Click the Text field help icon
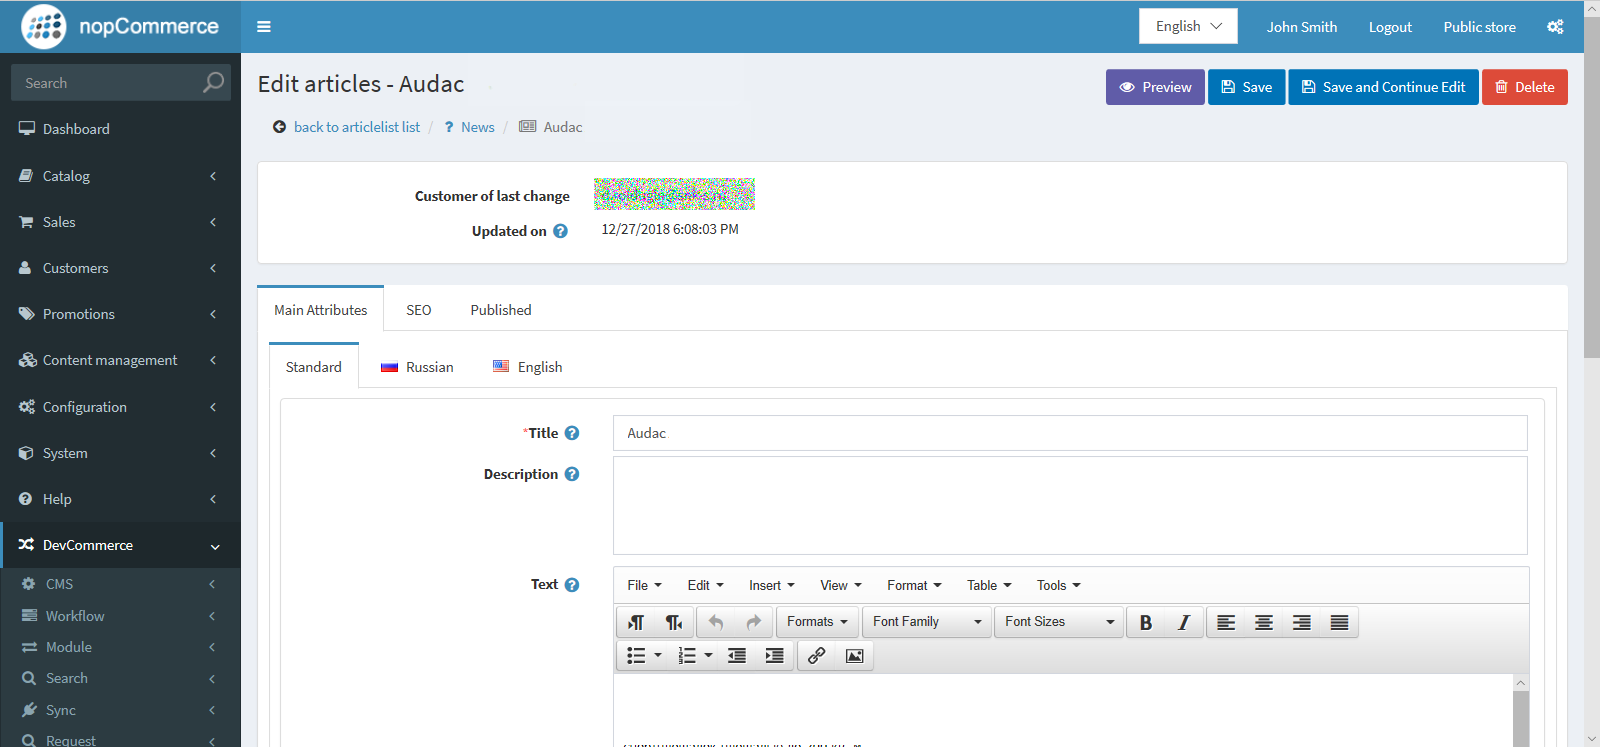Viewport: 1600px width, 747px height. [572, 585]
